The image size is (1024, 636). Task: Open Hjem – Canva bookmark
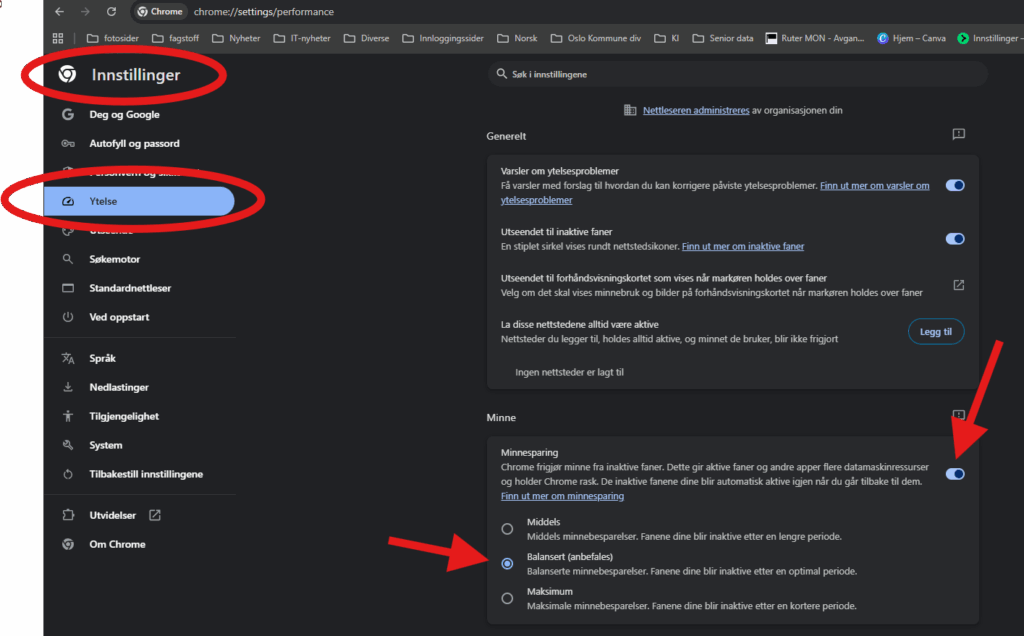coord(911,39)
